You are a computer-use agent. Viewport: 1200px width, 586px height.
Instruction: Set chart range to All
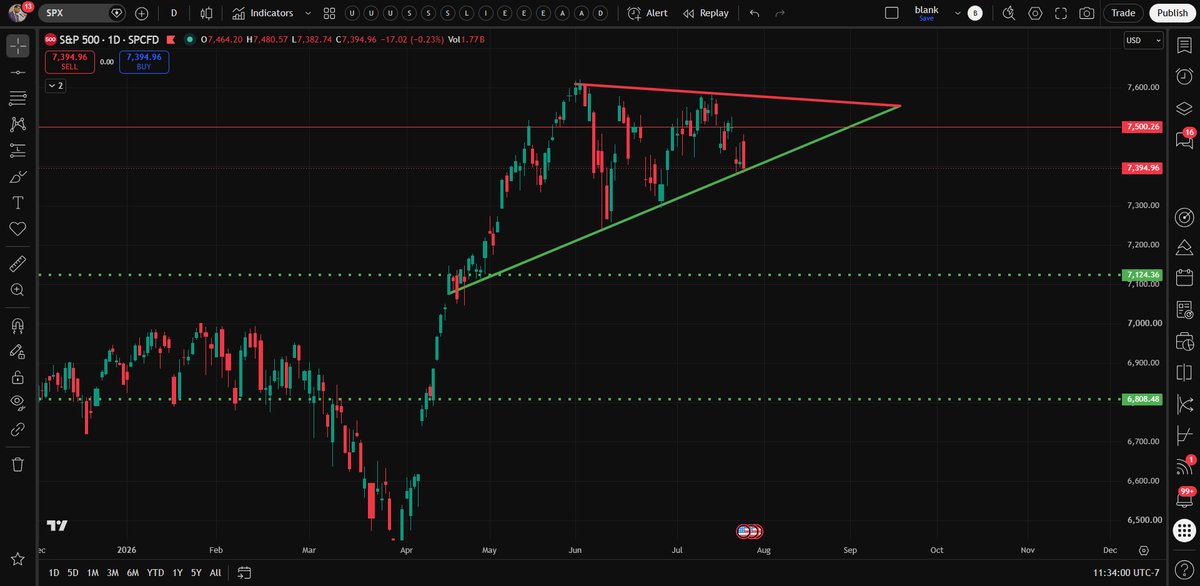click(x=215, y=573)
